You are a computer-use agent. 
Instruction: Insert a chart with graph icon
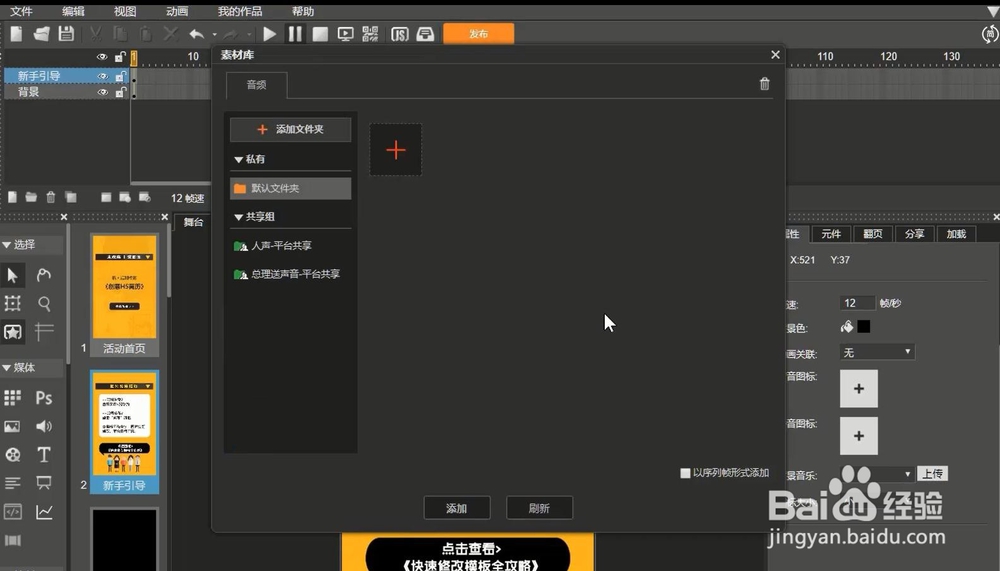(43, 512)
